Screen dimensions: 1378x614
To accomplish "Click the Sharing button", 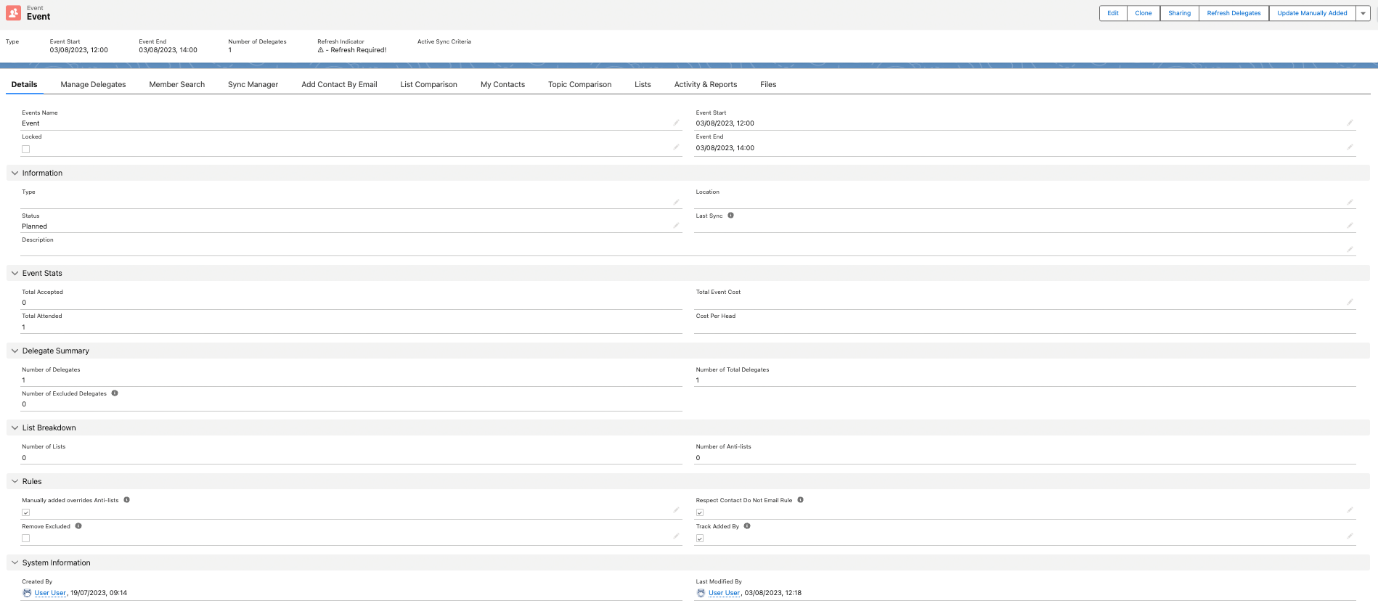I will click(1180, 13).
